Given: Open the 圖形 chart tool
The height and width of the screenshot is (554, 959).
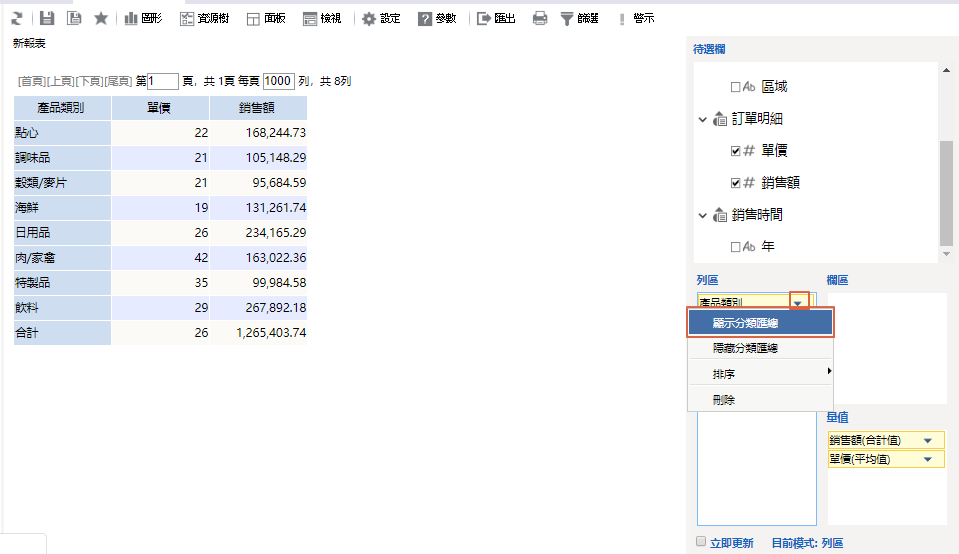Looking at the screenshot, I should pos(143,18).
